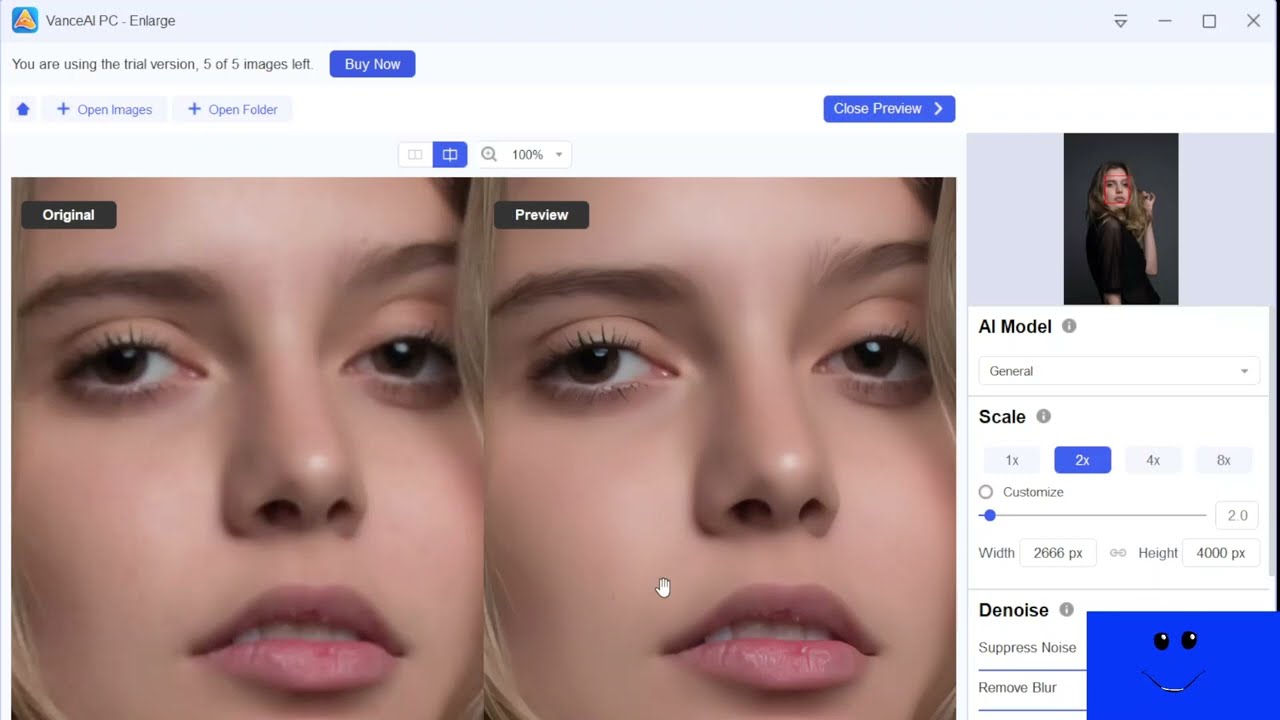Click Open Images
This screenshot has height=720, width=1280.
click(x=104, y=109)
